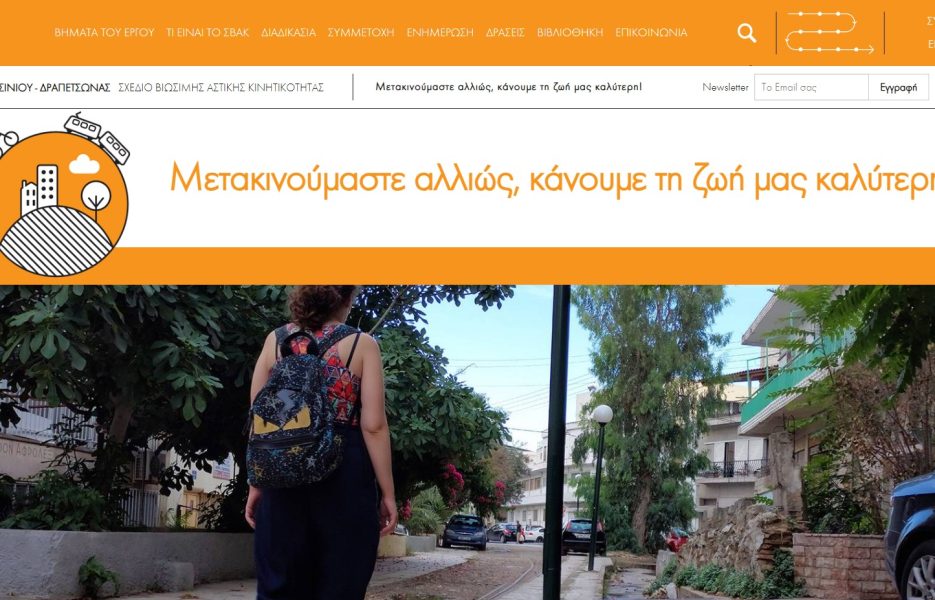This screenshot has height=600, width=935.
Task: Go to ΕΠΙΚΟΙΝΩΝΙΑ page
Action: [651, 33]
